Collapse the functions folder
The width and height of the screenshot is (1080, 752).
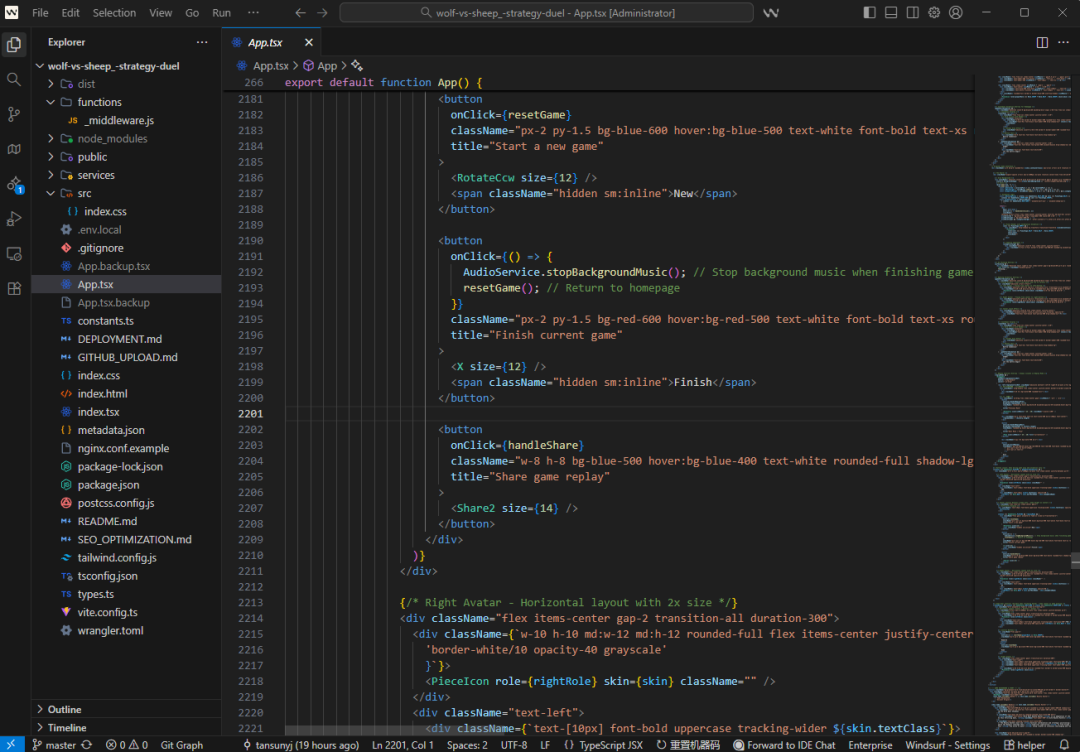[51, 102]
